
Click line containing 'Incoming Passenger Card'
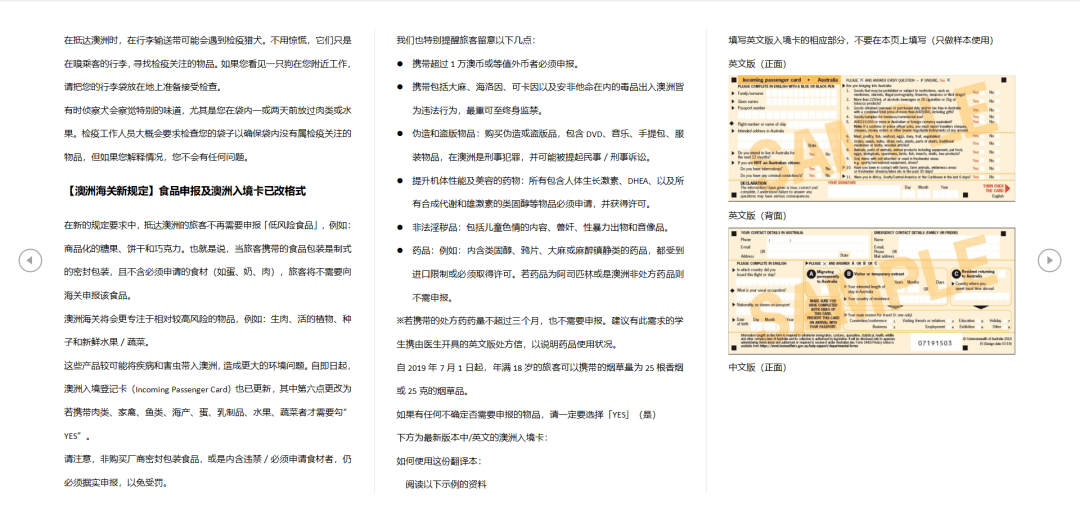pos(208,388)
